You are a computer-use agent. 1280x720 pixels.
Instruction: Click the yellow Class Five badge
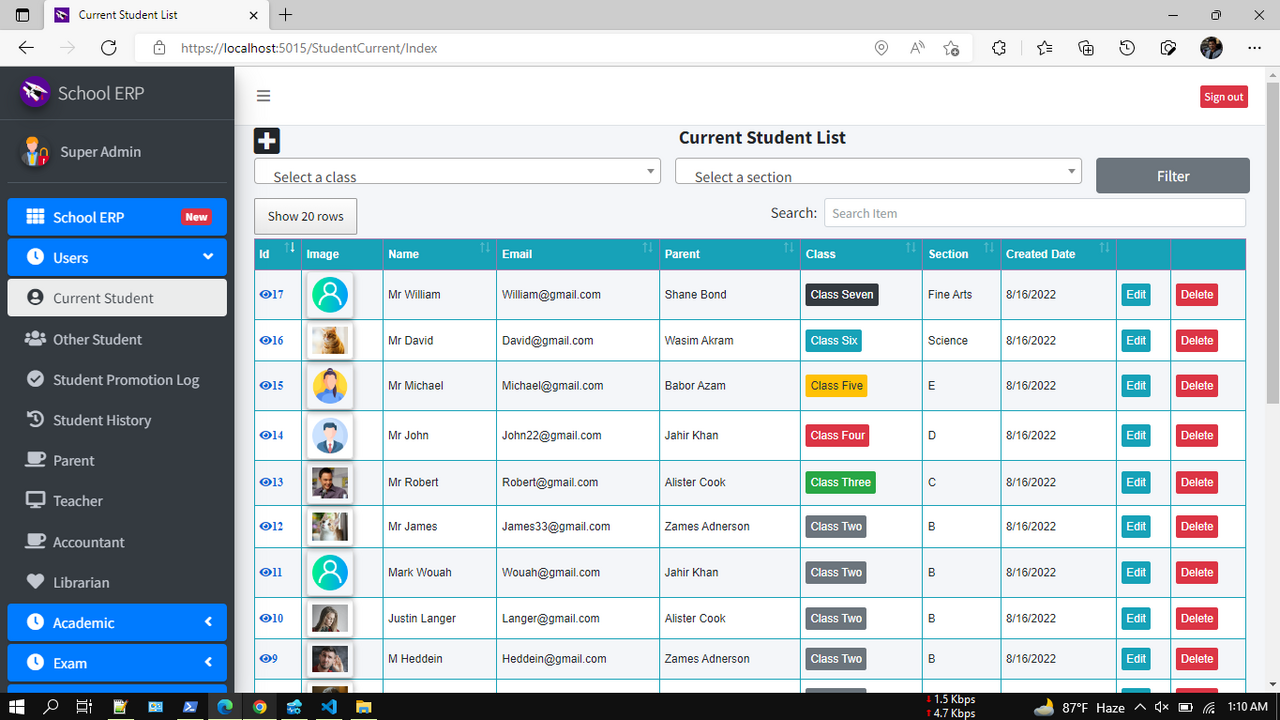pyautogui.click(x=836, y=386)
